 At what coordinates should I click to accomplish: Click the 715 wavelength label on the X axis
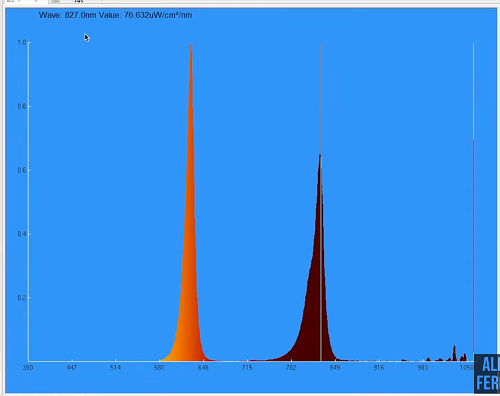[x=247, y=368]
